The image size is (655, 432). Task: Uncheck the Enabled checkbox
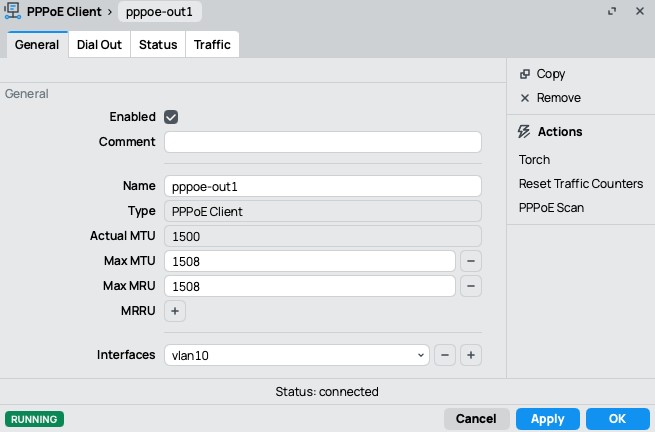(171, 117)
